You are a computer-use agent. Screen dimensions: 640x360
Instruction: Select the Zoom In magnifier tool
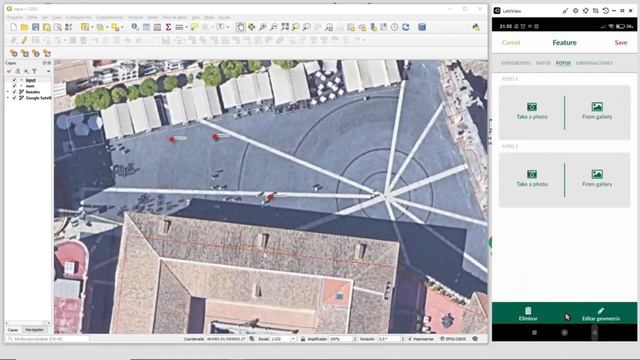(262, 27)
